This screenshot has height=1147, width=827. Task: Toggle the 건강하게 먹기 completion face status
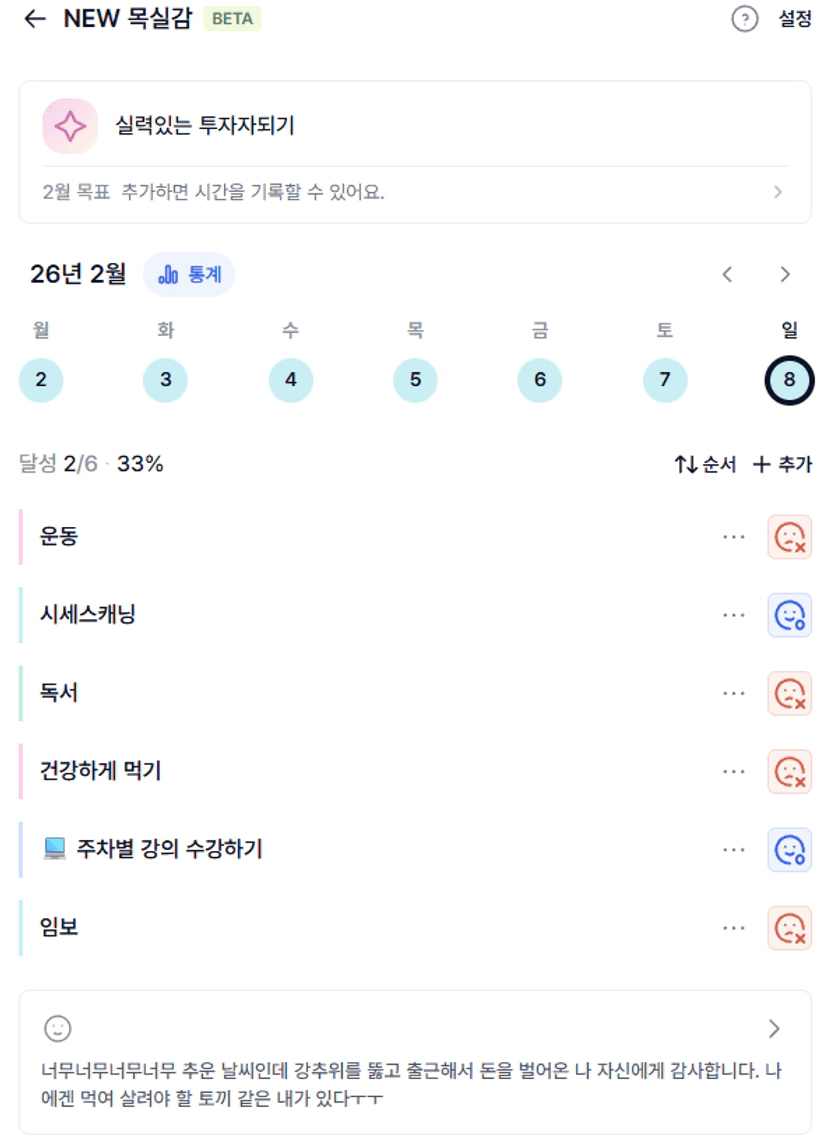(789, 771)
